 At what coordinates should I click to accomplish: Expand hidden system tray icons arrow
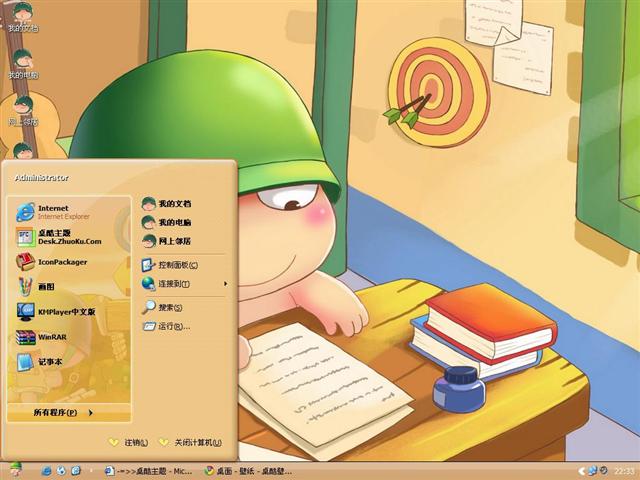tap(581, 471)
